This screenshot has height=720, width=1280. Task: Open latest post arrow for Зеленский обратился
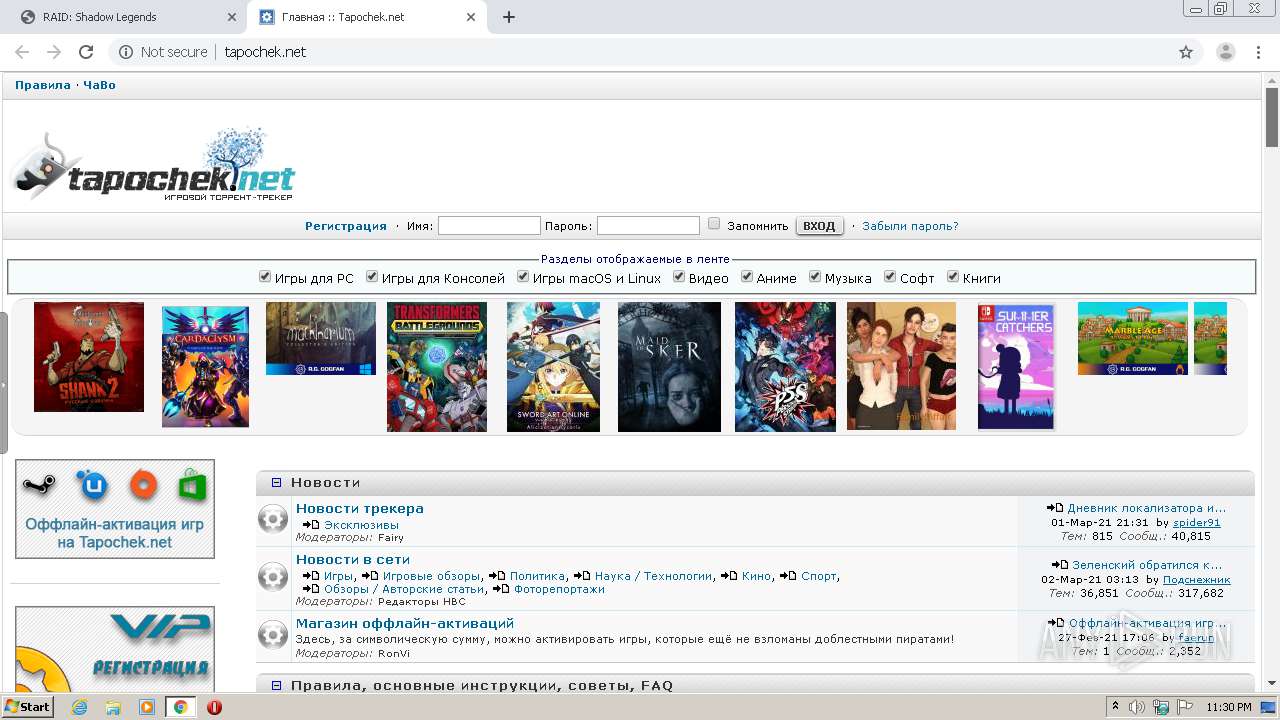point(1059,565)
